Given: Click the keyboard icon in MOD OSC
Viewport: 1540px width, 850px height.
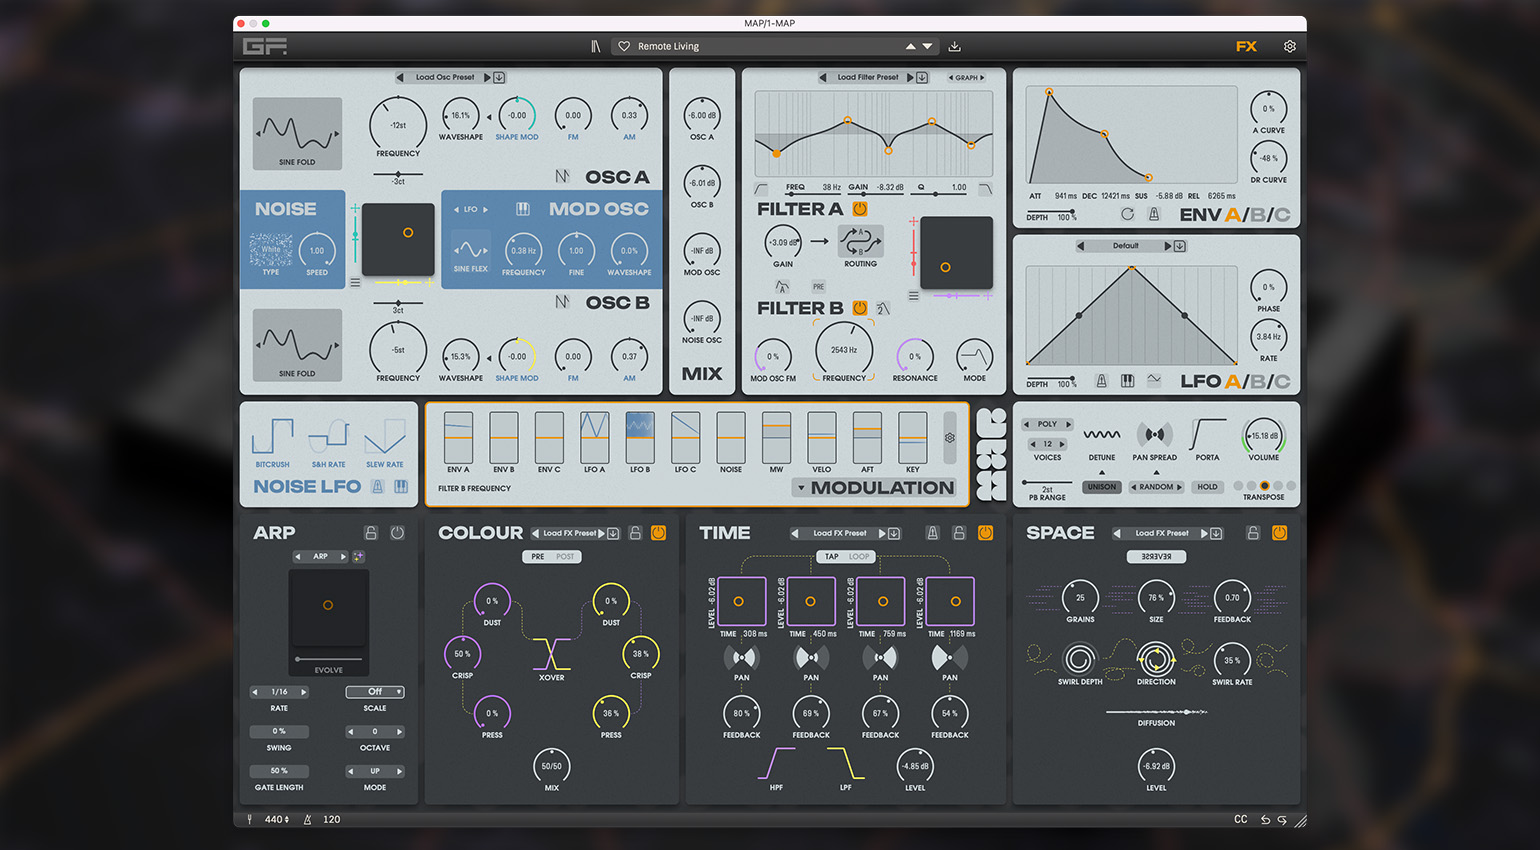Looking at the screenshot, I should point(522,209).
